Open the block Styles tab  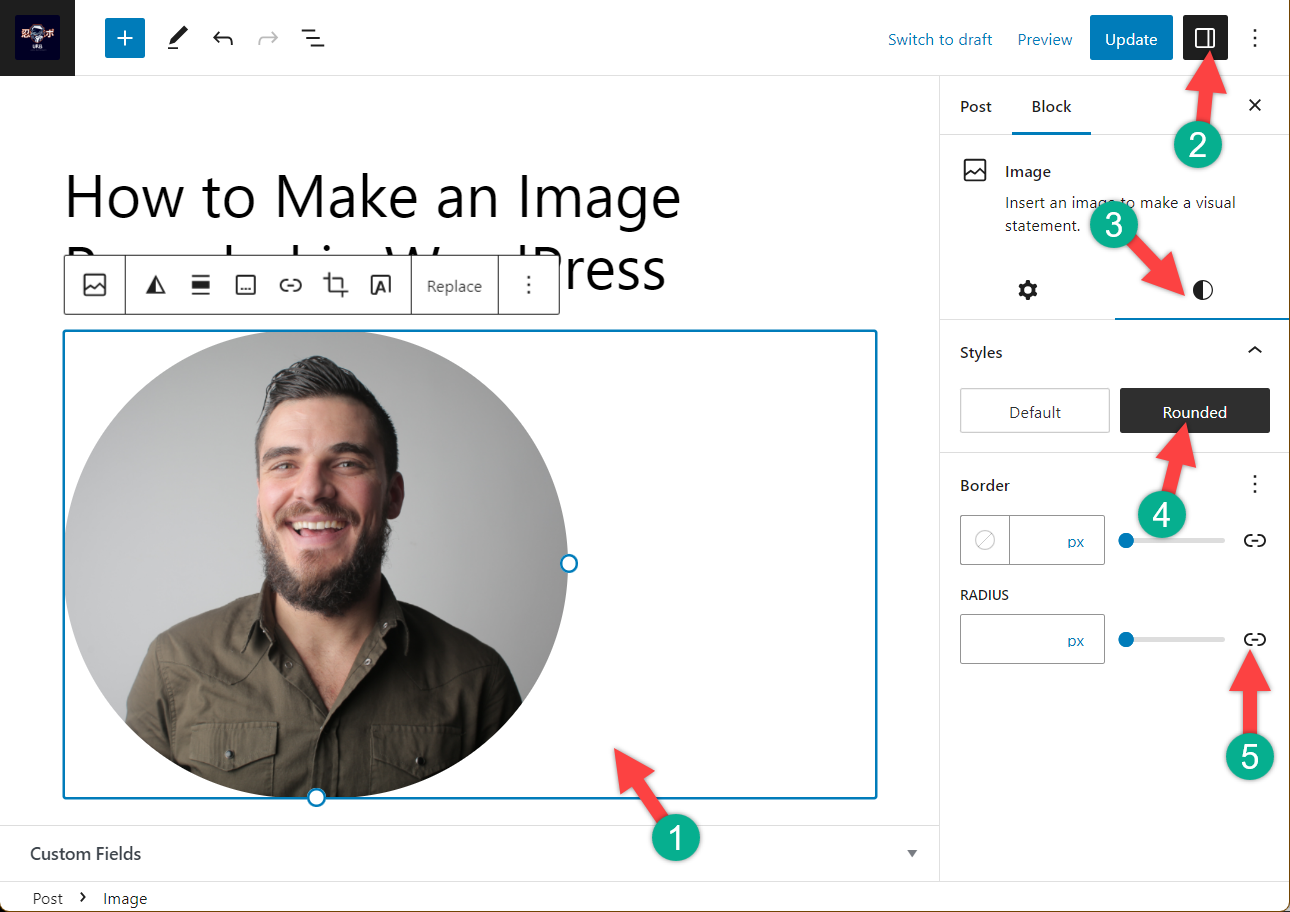1202,290
